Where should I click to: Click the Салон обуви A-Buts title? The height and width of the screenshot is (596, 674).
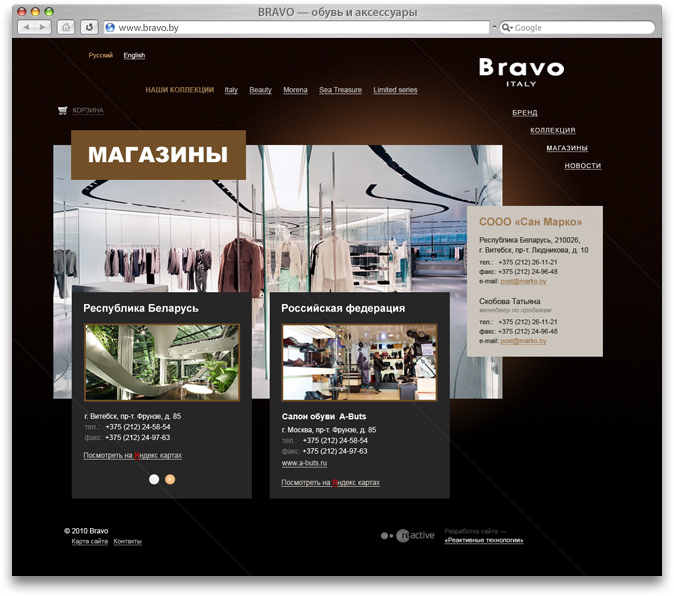[x=324, y=416]
